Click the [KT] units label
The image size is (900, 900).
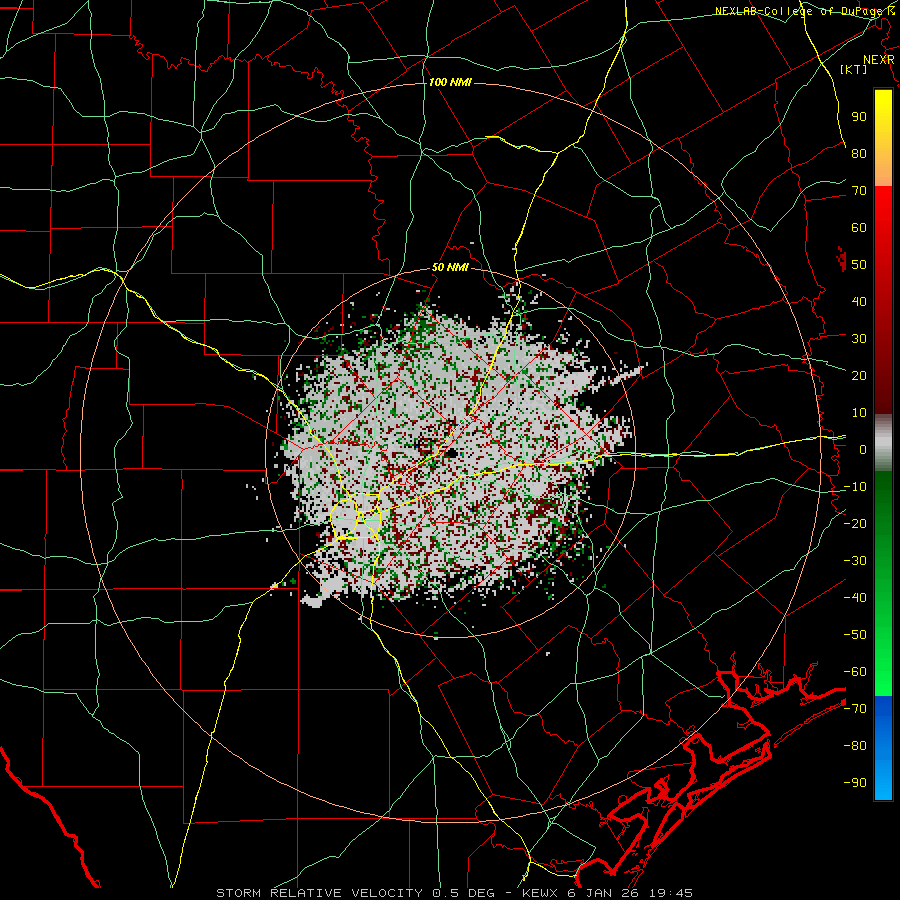point(854,69)
